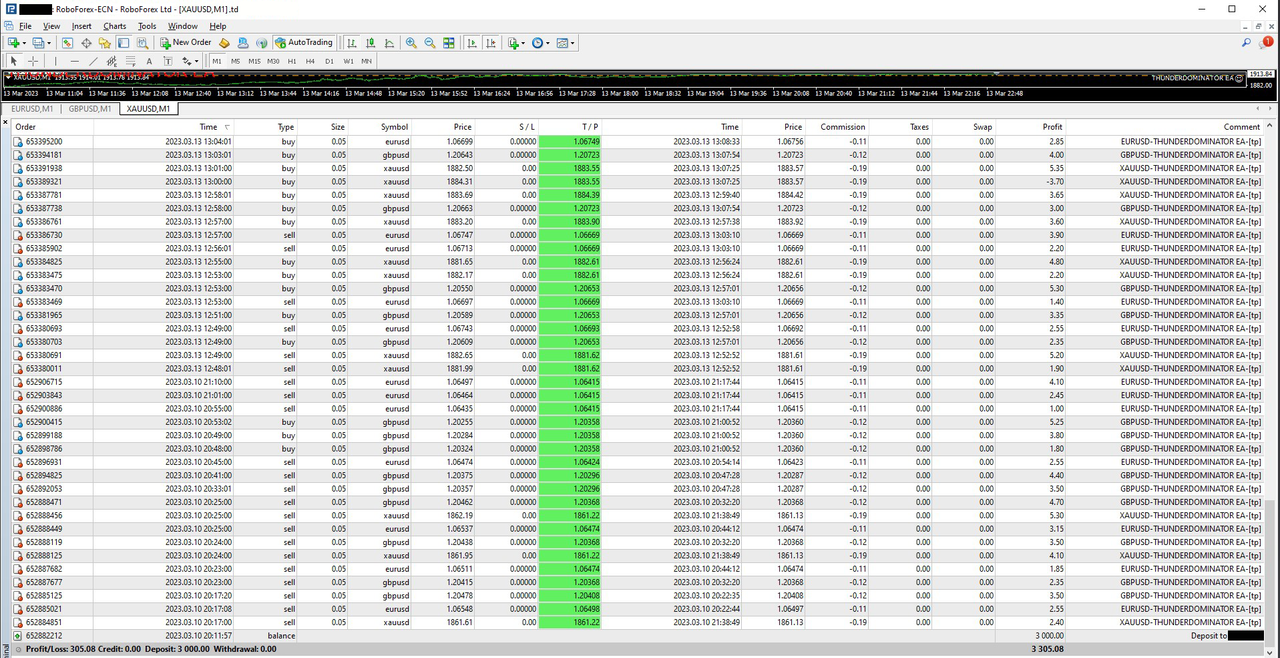Screen dimensions: 1280x658
Task: Switch to bar chart display
Action: [x=352, y=43]
